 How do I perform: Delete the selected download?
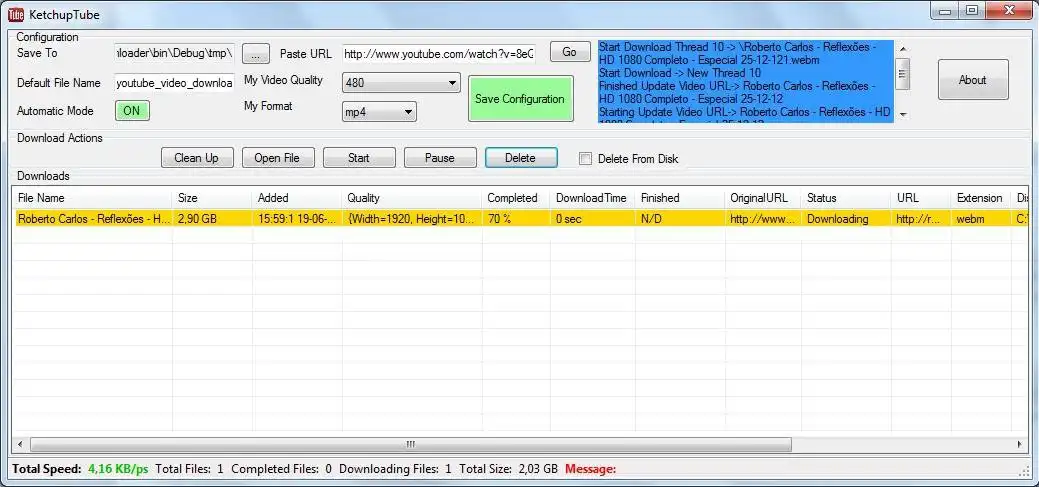pos(521,158)
